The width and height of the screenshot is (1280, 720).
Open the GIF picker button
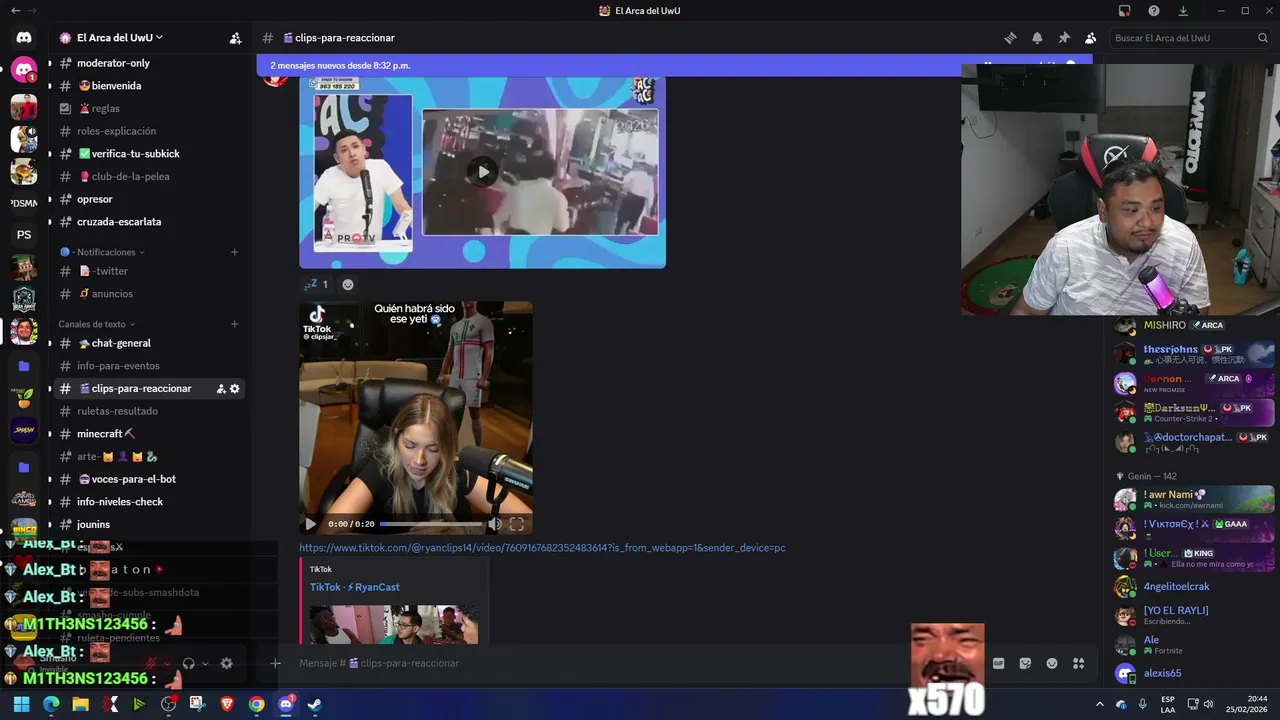pyautogui.click(x=998, y=663)
